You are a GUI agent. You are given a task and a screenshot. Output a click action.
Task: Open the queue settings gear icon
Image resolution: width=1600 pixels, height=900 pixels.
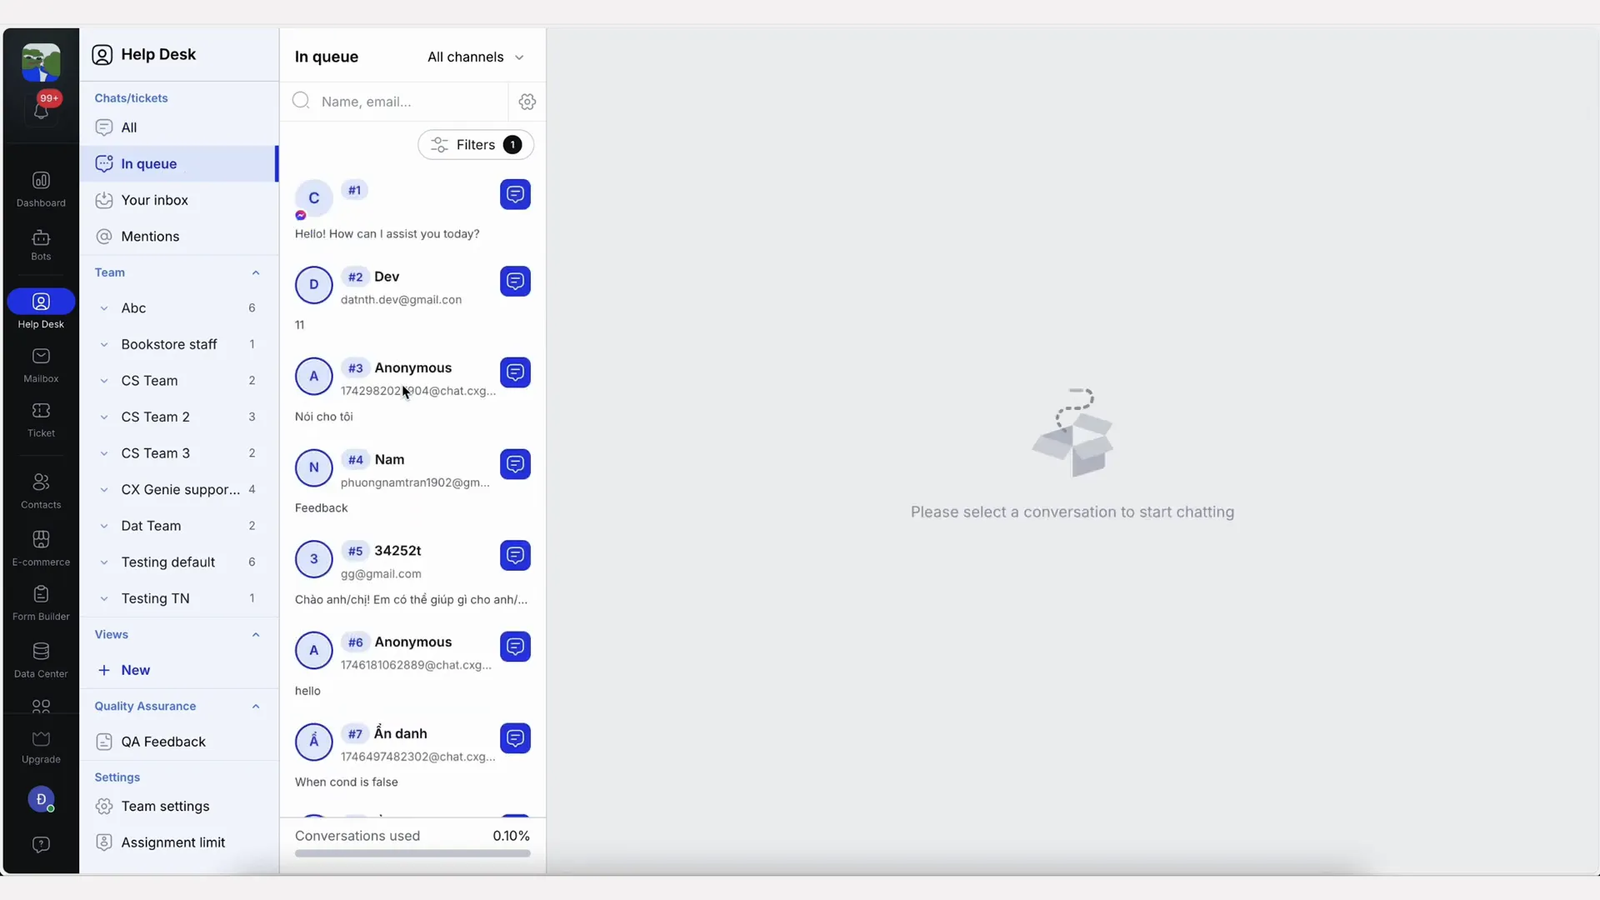[x=527, y=101]
